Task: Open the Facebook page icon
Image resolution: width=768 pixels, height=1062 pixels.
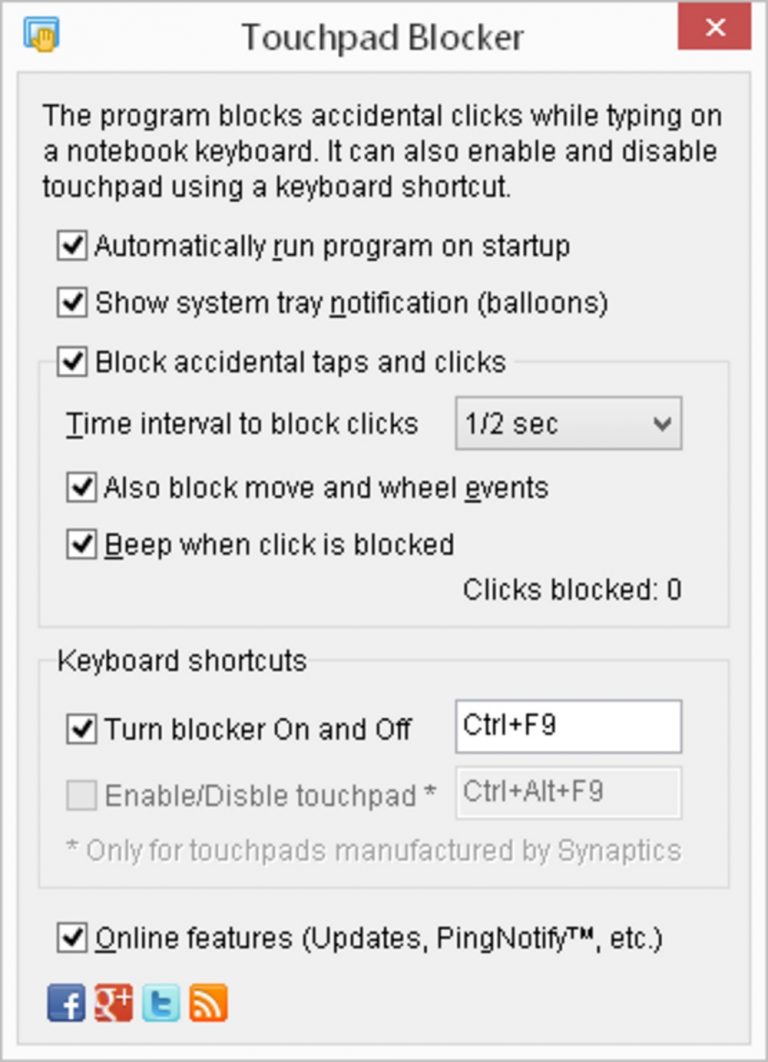Action: point(66,1003)
